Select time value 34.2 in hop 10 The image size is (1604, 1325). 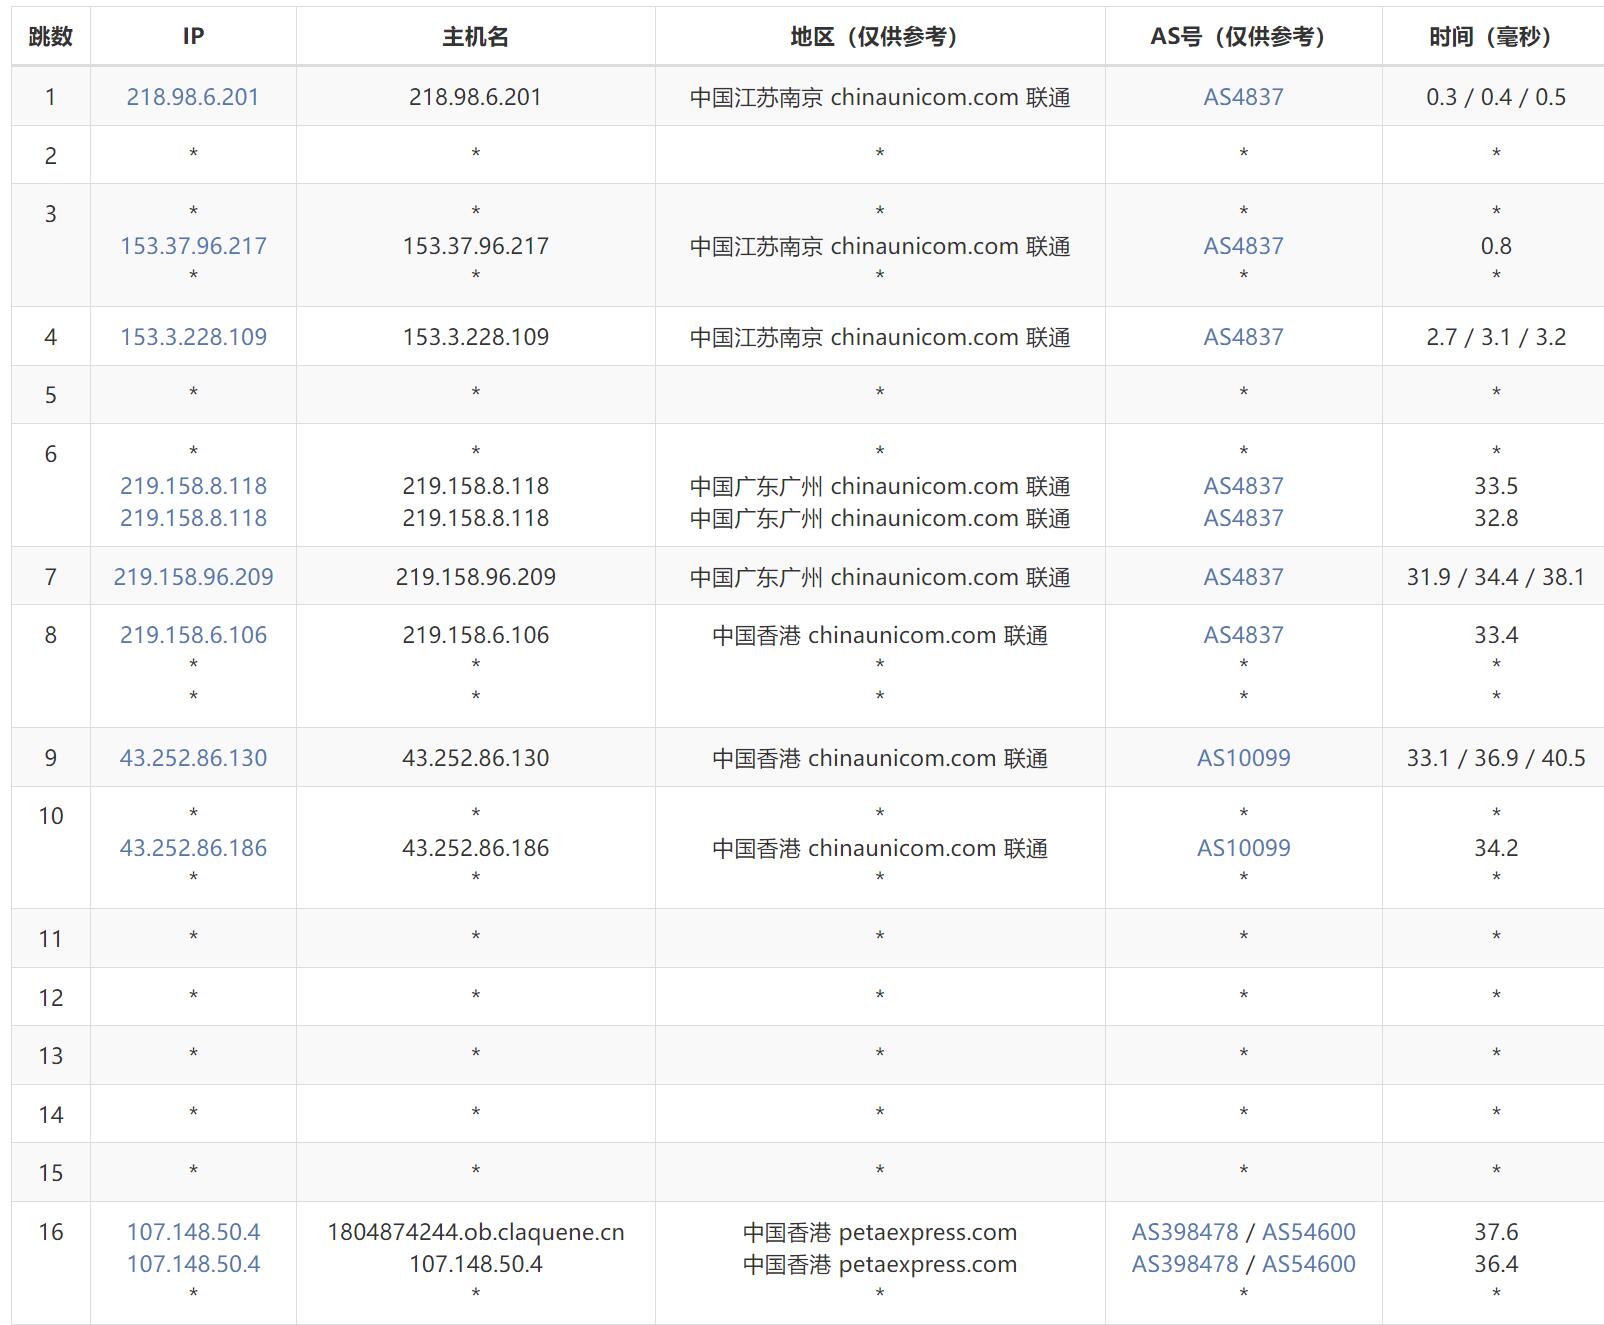[1496, 848]
